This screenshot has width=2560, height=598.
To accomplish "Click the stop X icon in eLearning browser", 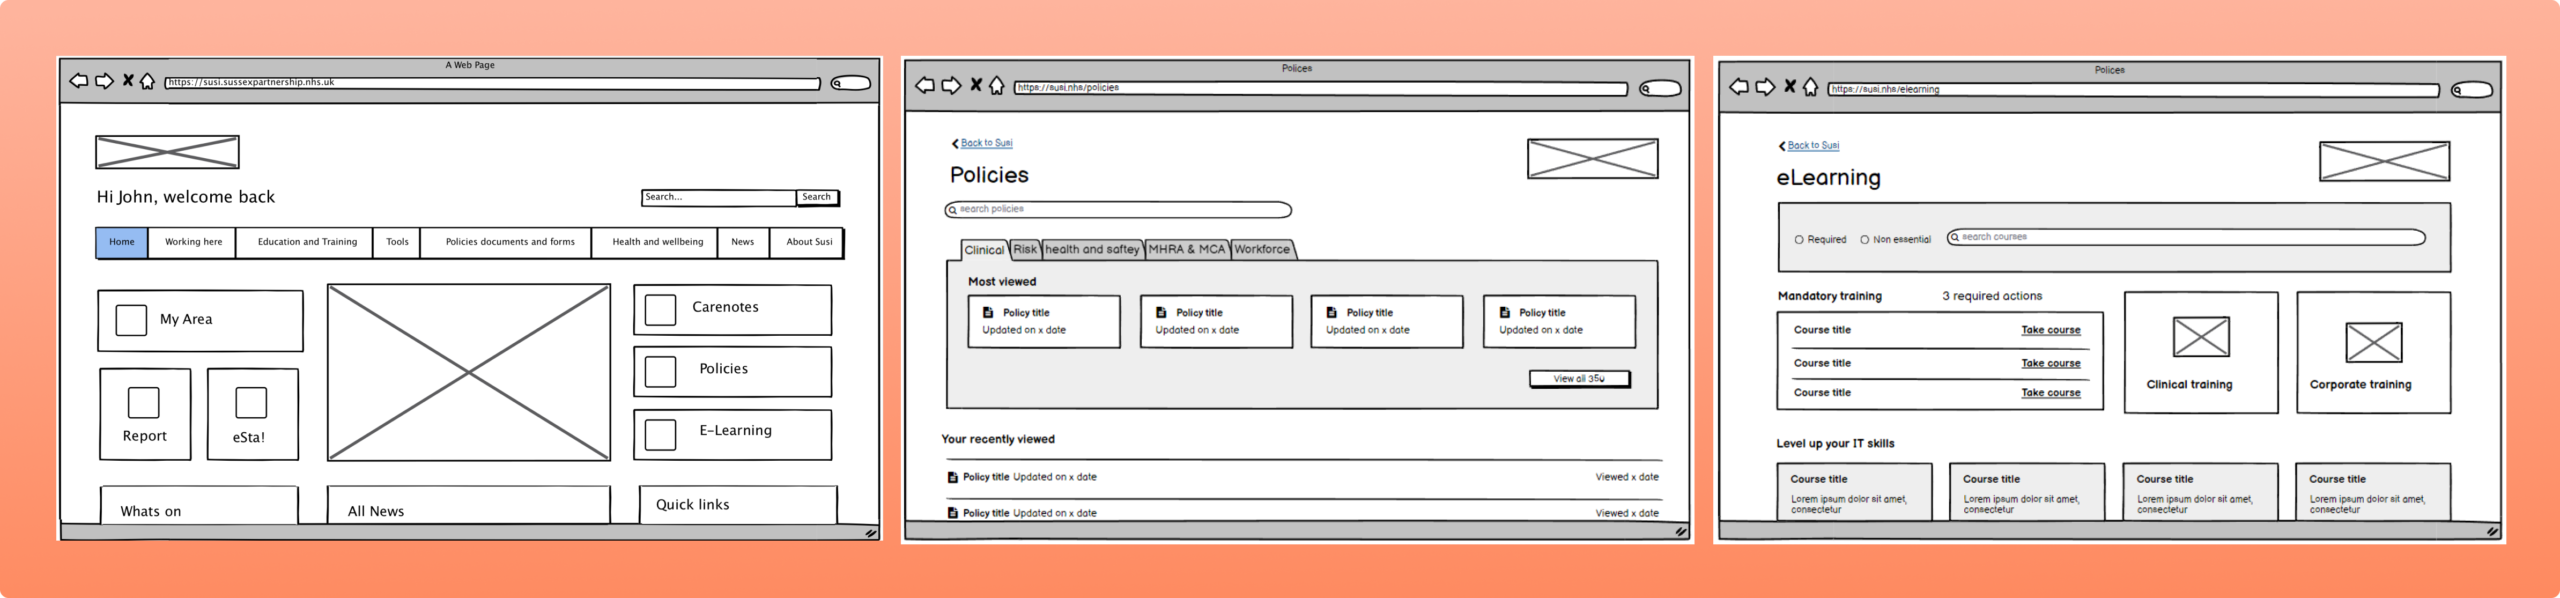I will pos(1790,87).
